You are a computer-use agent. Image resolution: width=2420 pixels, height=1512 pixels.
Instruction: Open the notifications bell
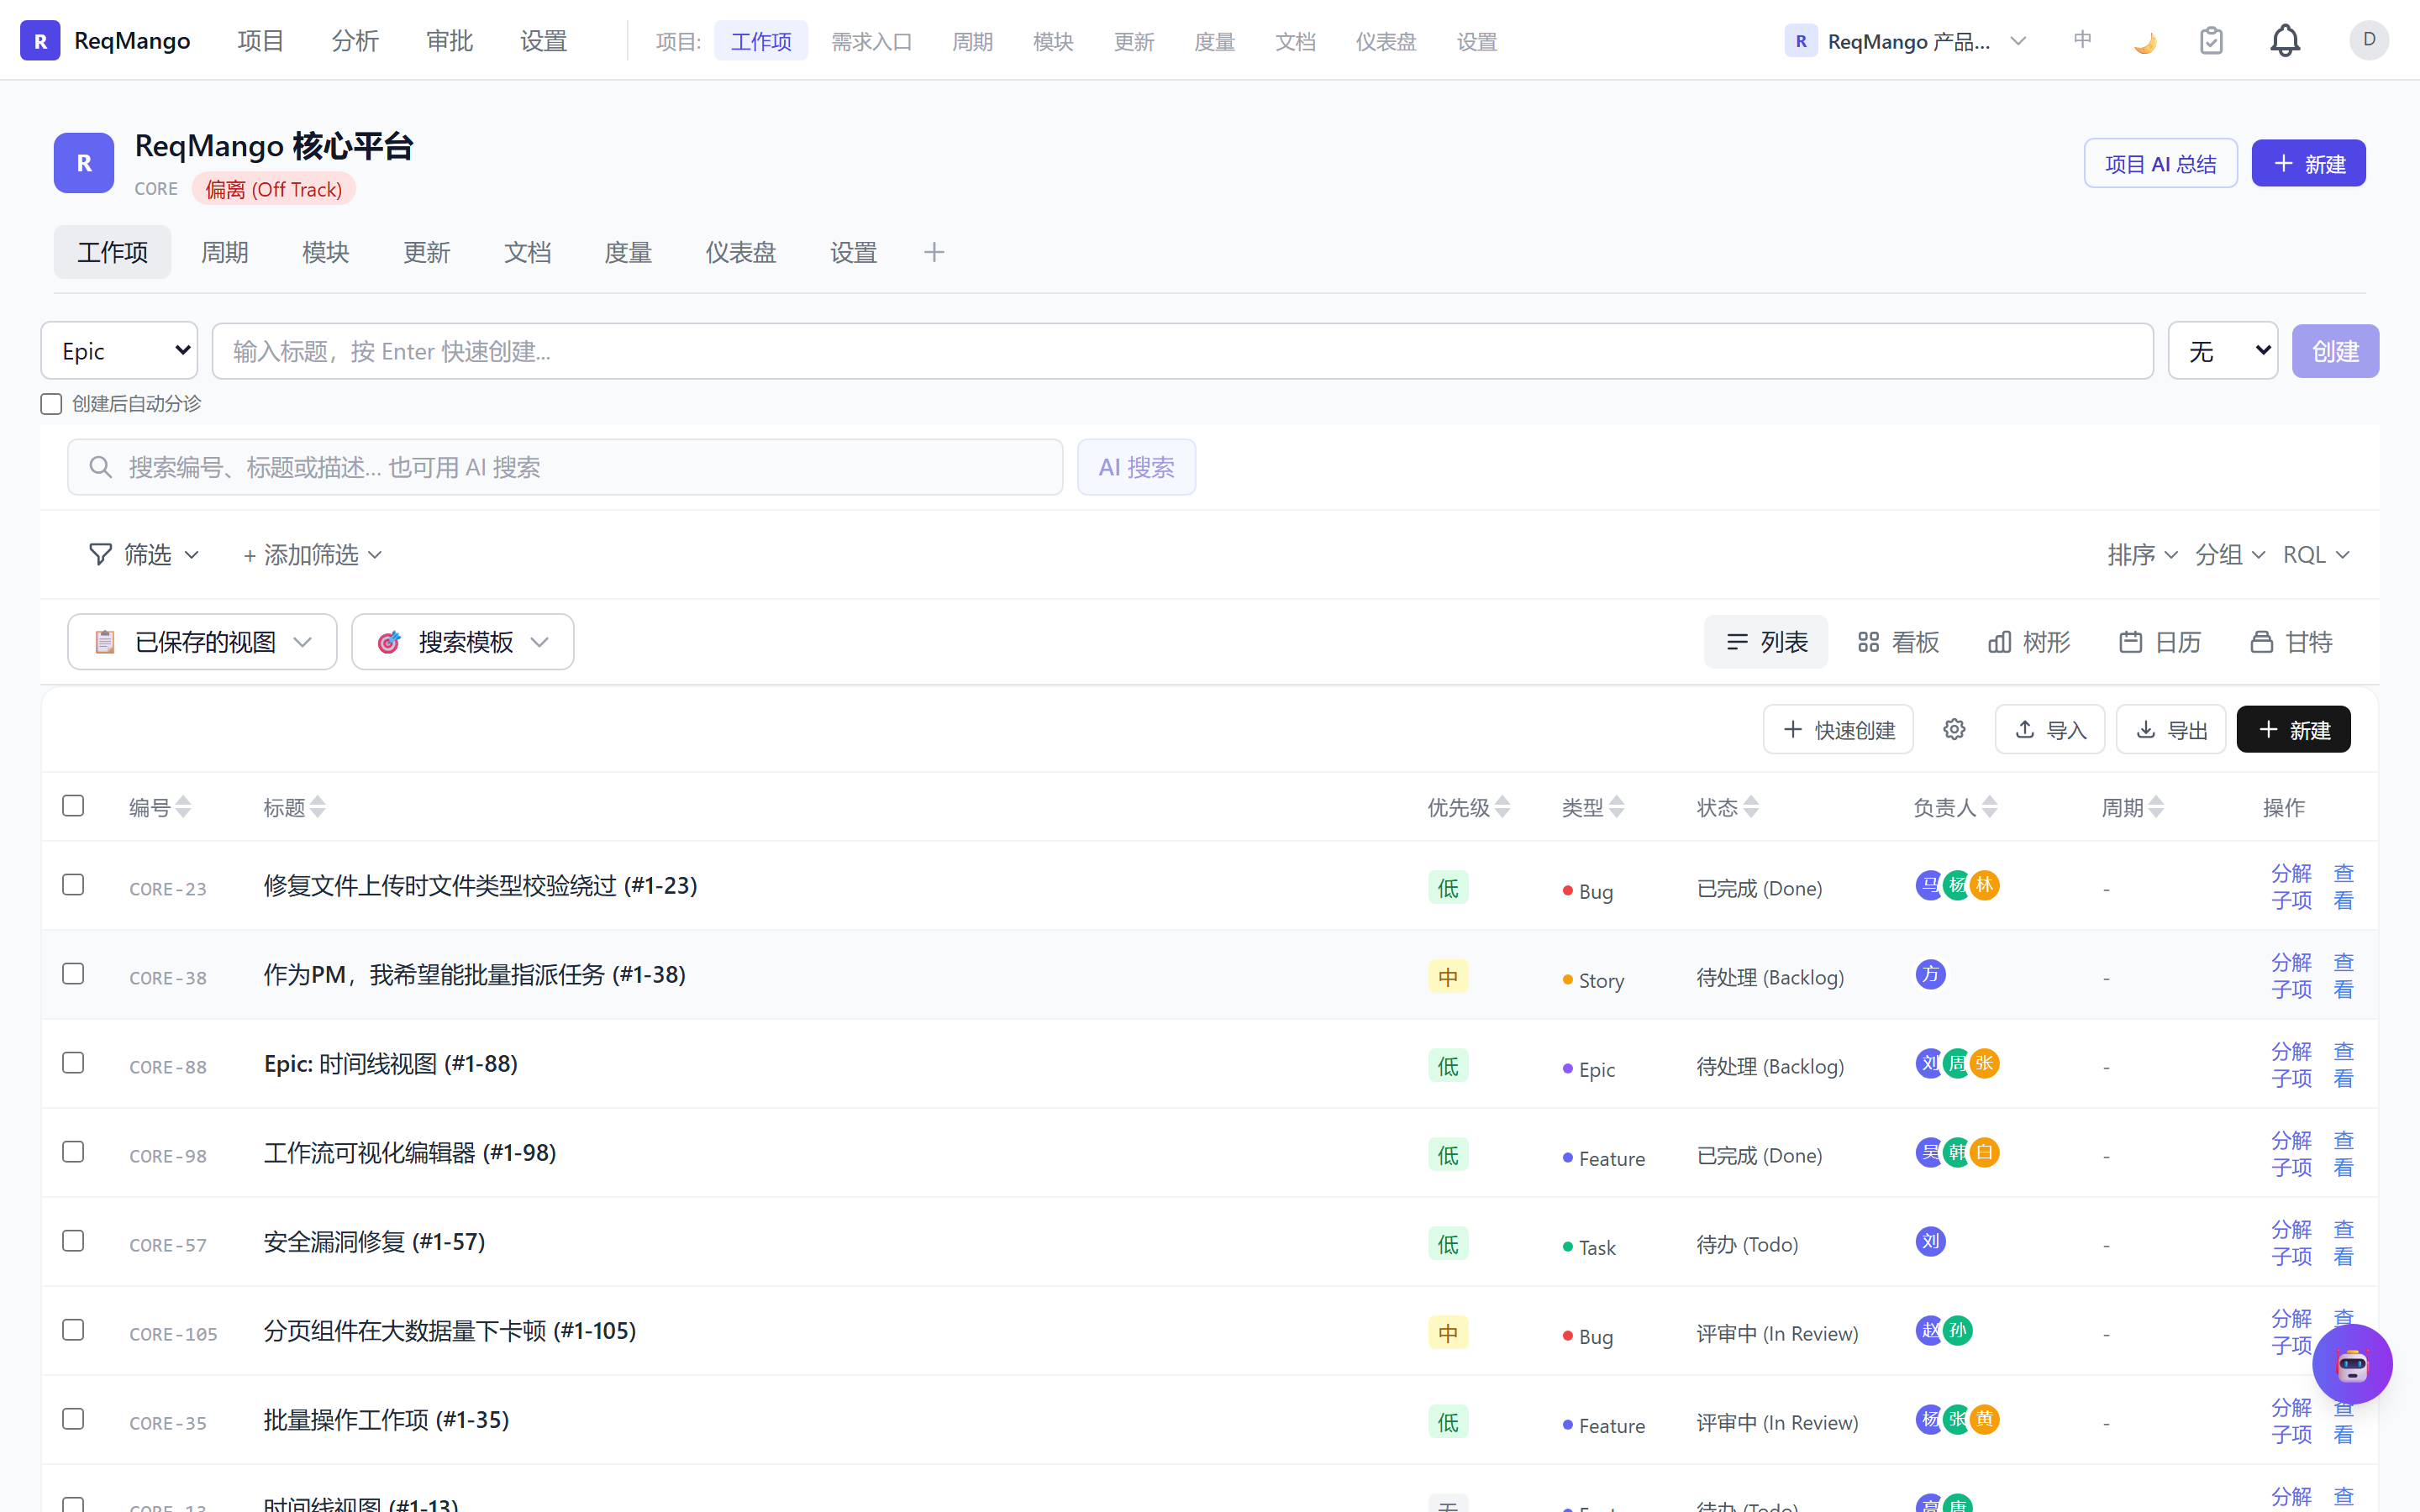coord(2285,41)
